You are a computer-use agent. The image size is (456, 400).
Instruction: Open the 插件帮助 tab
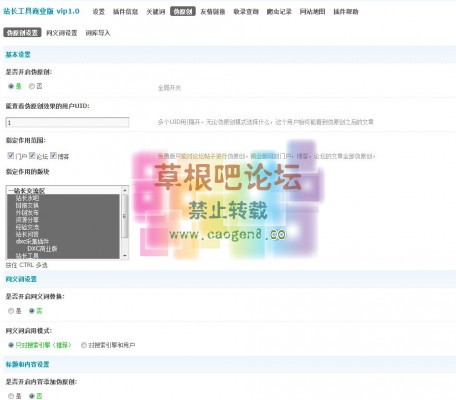click(346, 12)
